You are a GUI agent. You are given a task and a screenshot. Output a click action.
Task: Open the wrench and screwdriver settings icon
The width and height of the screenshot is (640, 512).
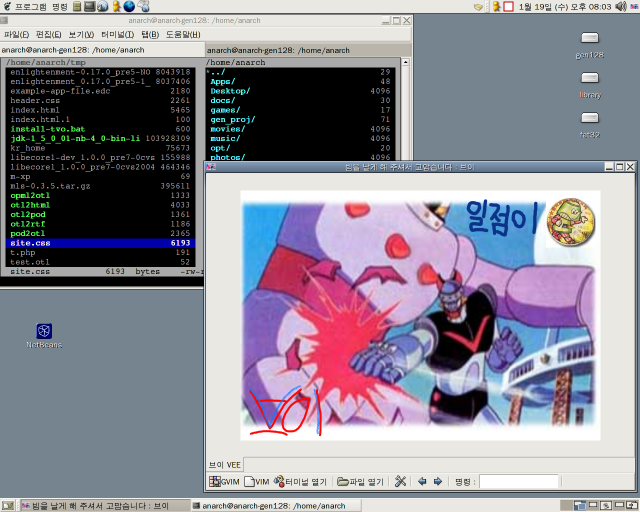[400, 481]
